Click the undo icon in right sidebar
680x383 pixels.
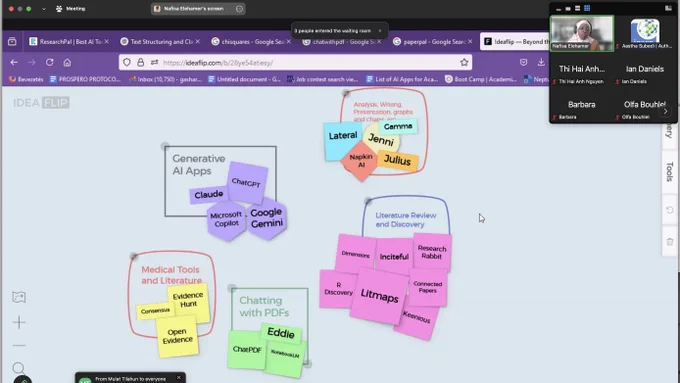tap(670, 210)
